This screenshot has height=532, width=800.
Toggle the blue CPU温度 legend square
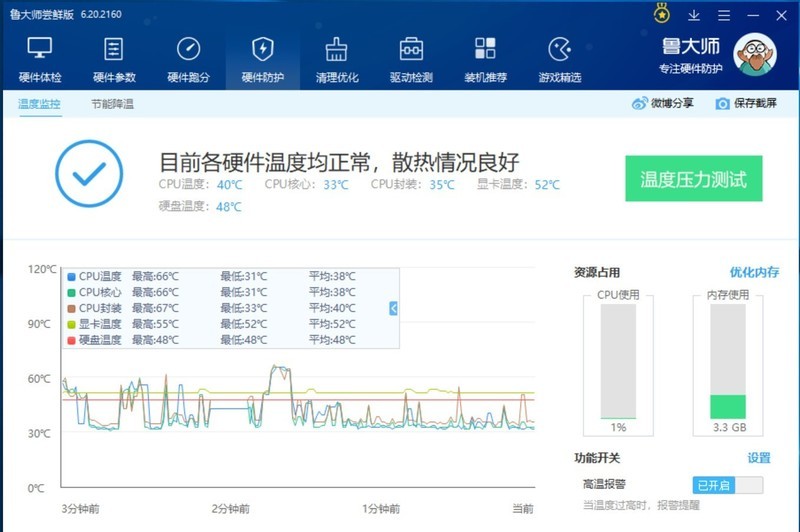pyautogui.click(x=71, y=276)
